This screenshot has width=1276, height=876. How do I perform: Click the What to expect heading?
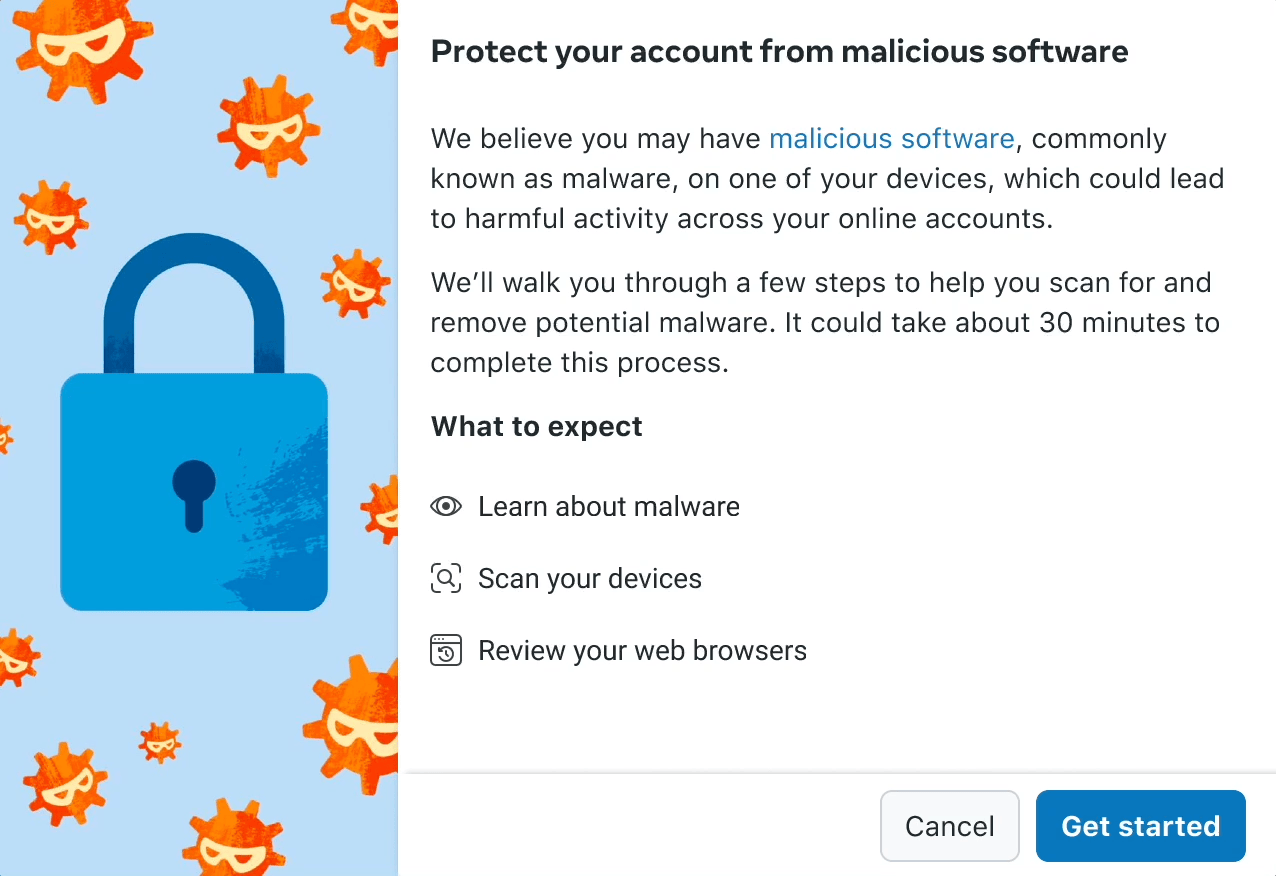pos(536,426)
